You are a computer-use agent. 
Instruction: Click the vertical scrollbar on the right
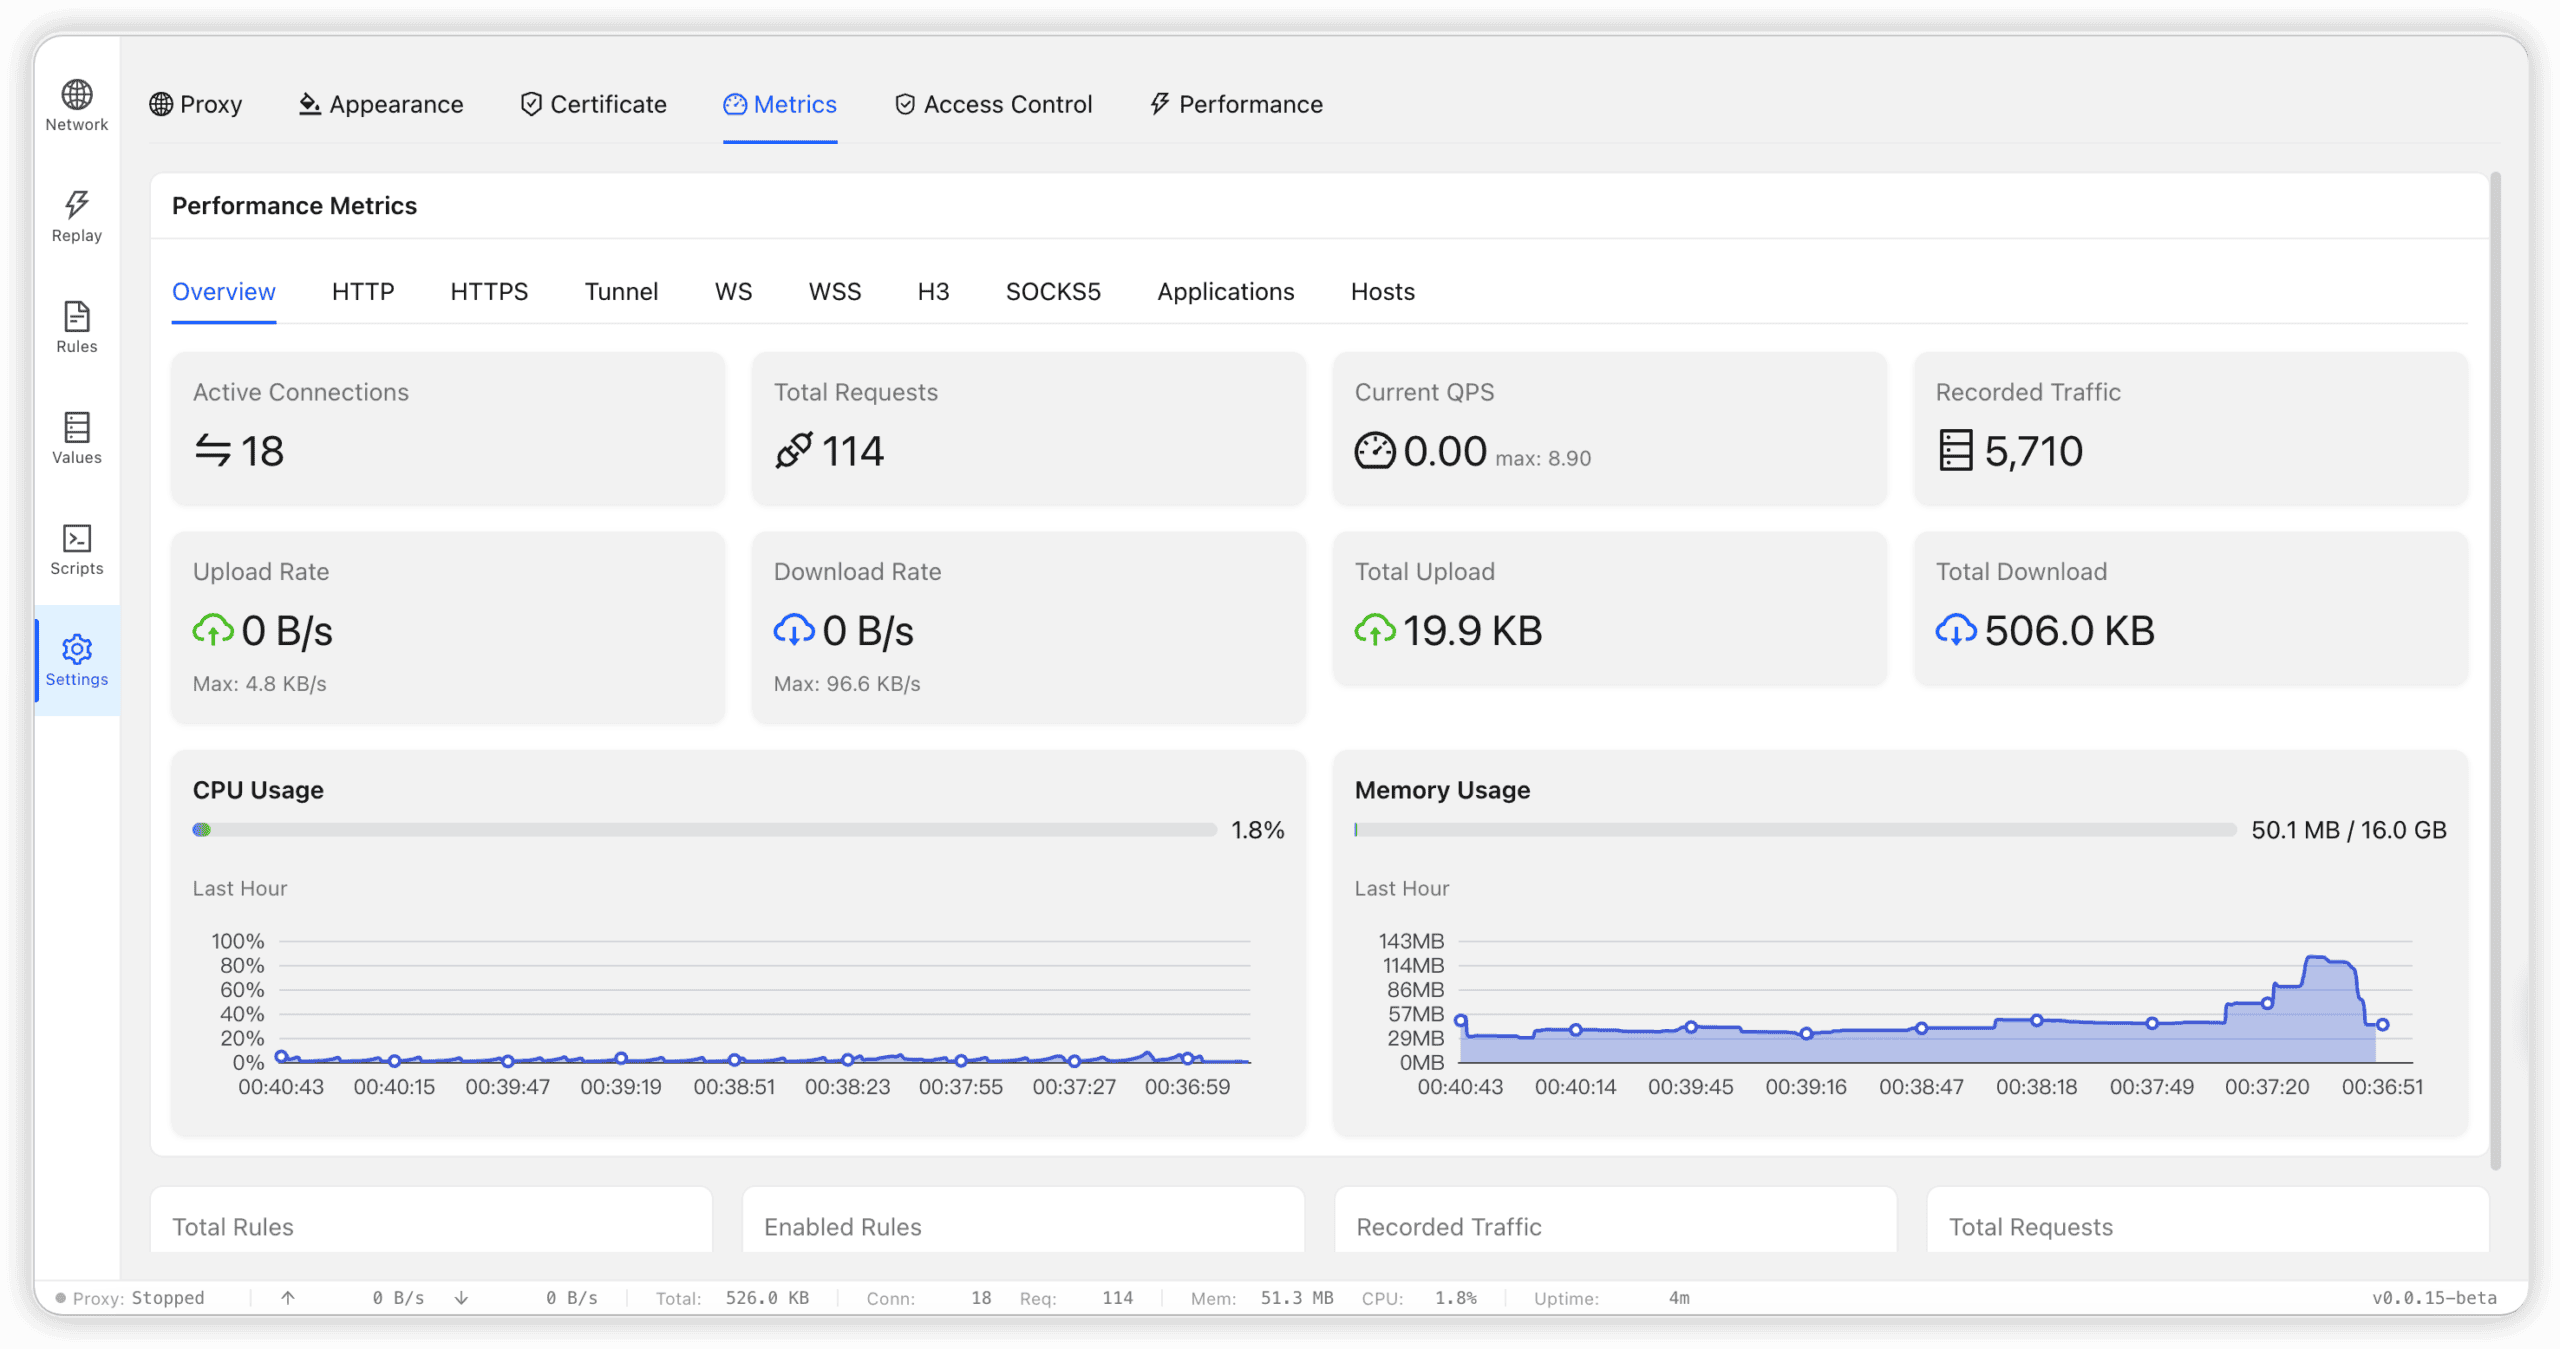coord(2496,670)
